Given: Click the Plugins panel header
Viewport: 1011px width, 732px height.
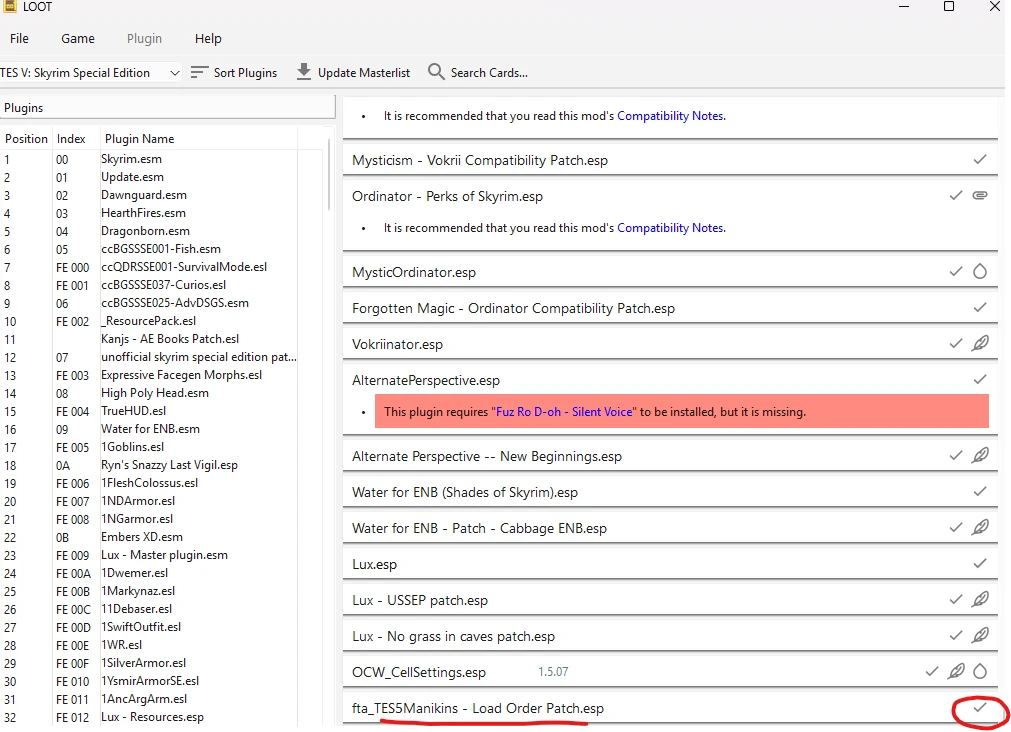Looking at the screenshot, I should click(x=168, y=108).
